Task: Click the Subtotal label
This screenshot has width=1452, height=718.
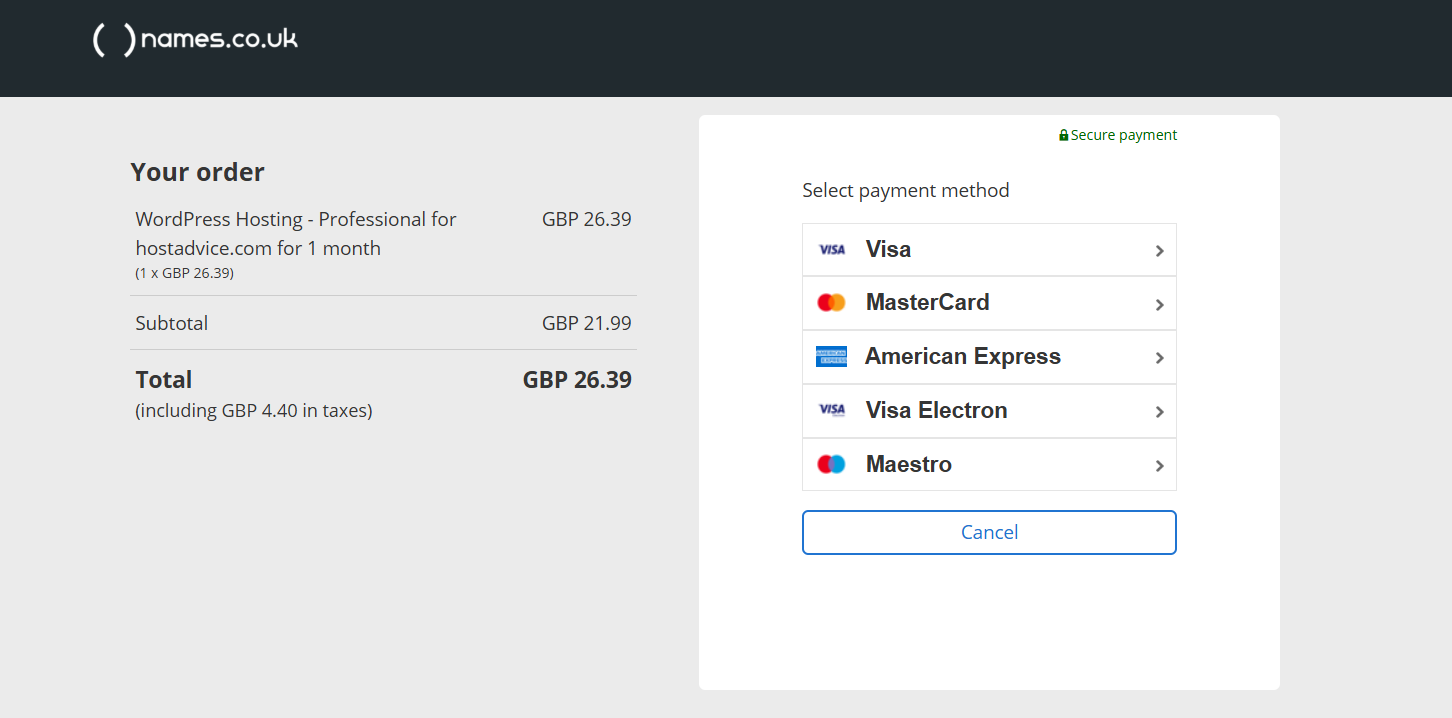Action: coord(172,323)
